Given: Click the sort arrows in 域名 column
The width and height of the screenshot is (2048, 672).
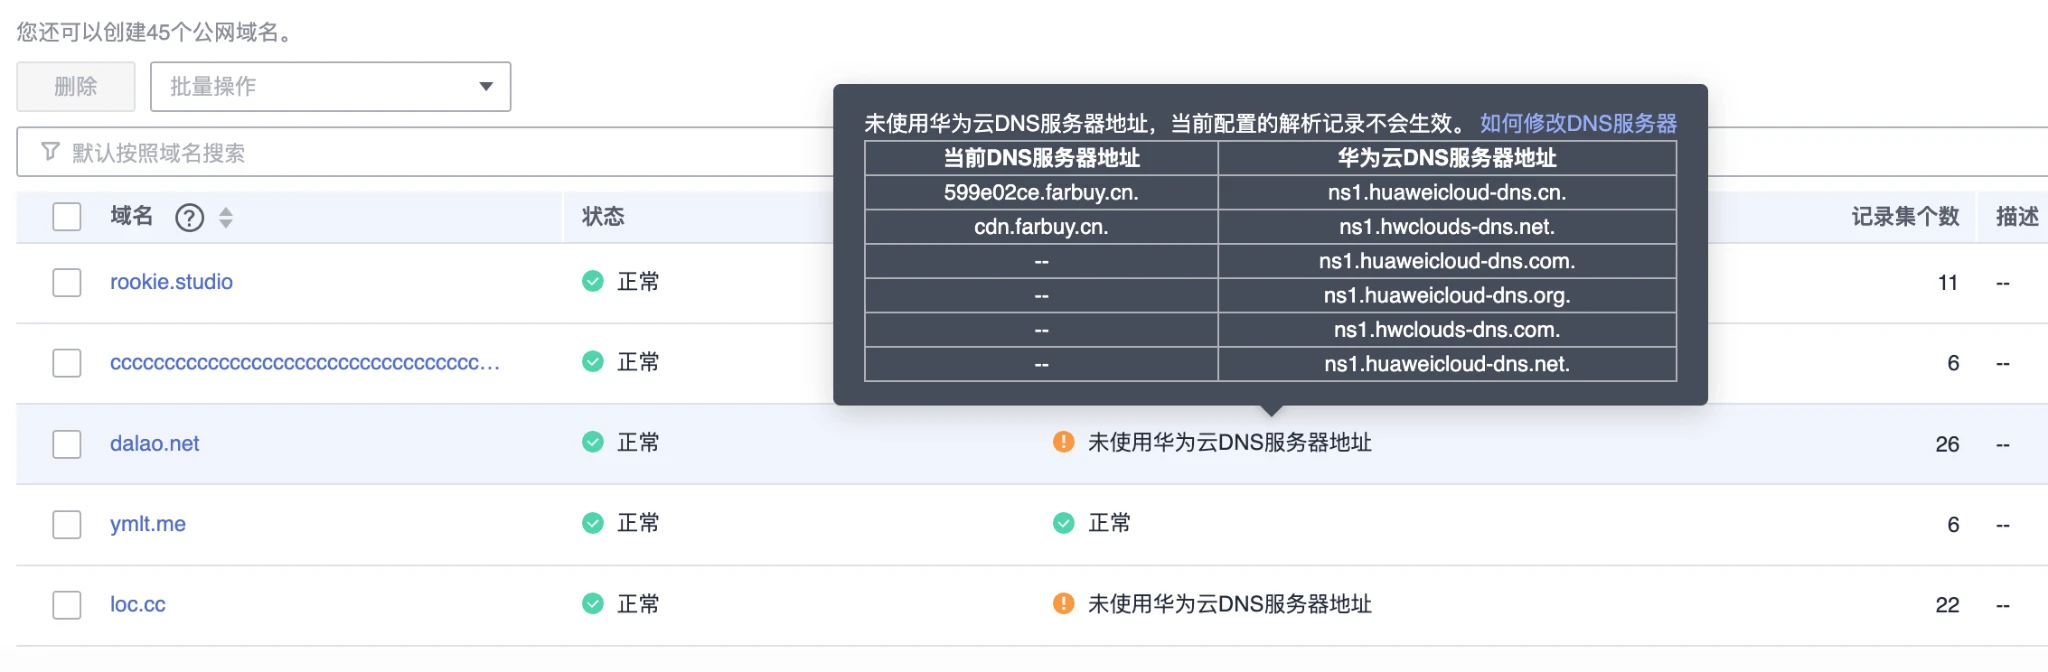Looking at the screenshot, I should (x=226, y=217).
